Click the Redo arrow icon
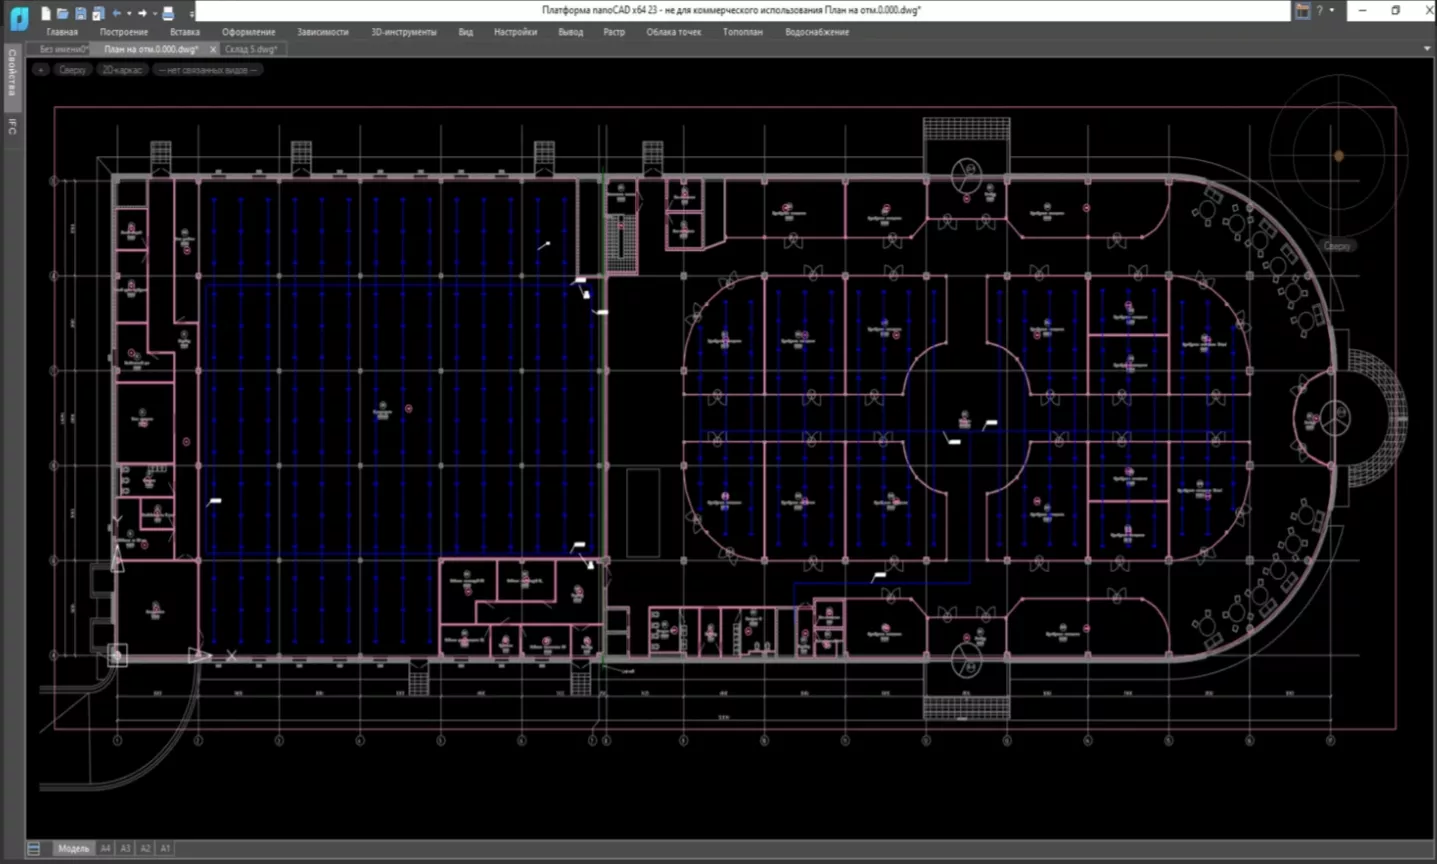Image resolution: width=1437 pixels, height=864 pixels. click(142, 14)
